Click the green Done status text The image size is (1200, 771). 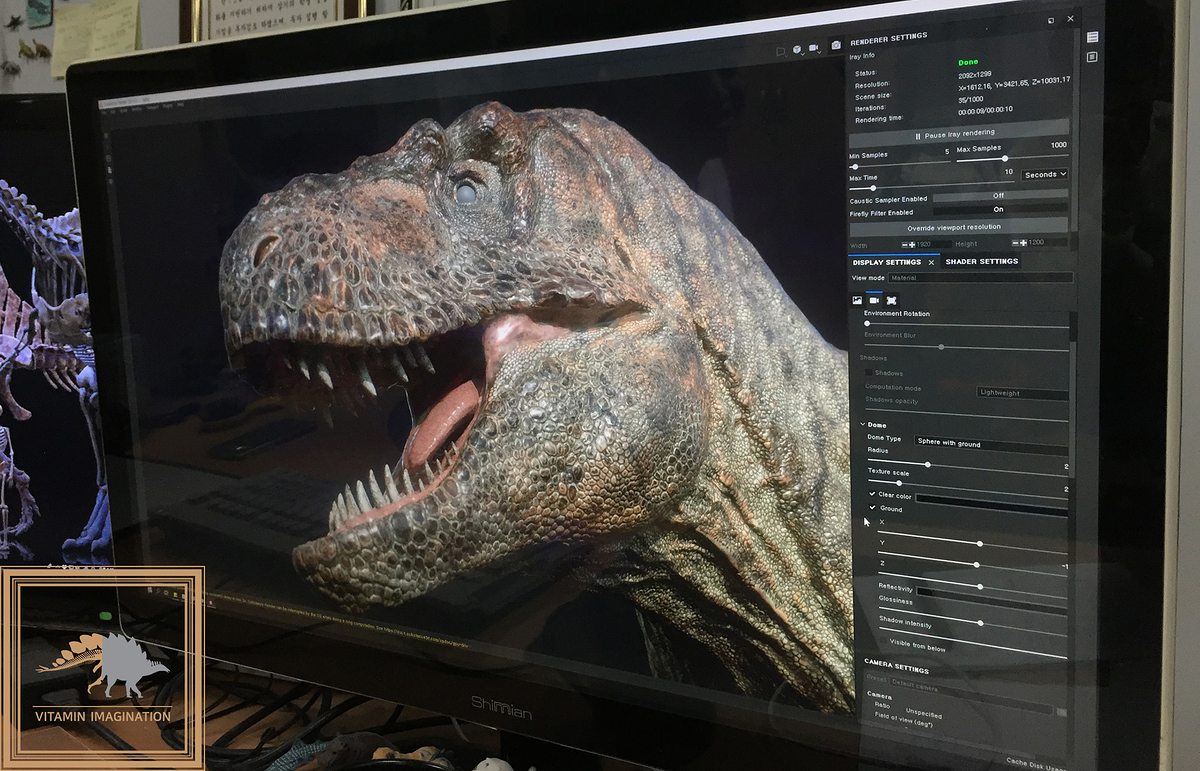point(968,62)
